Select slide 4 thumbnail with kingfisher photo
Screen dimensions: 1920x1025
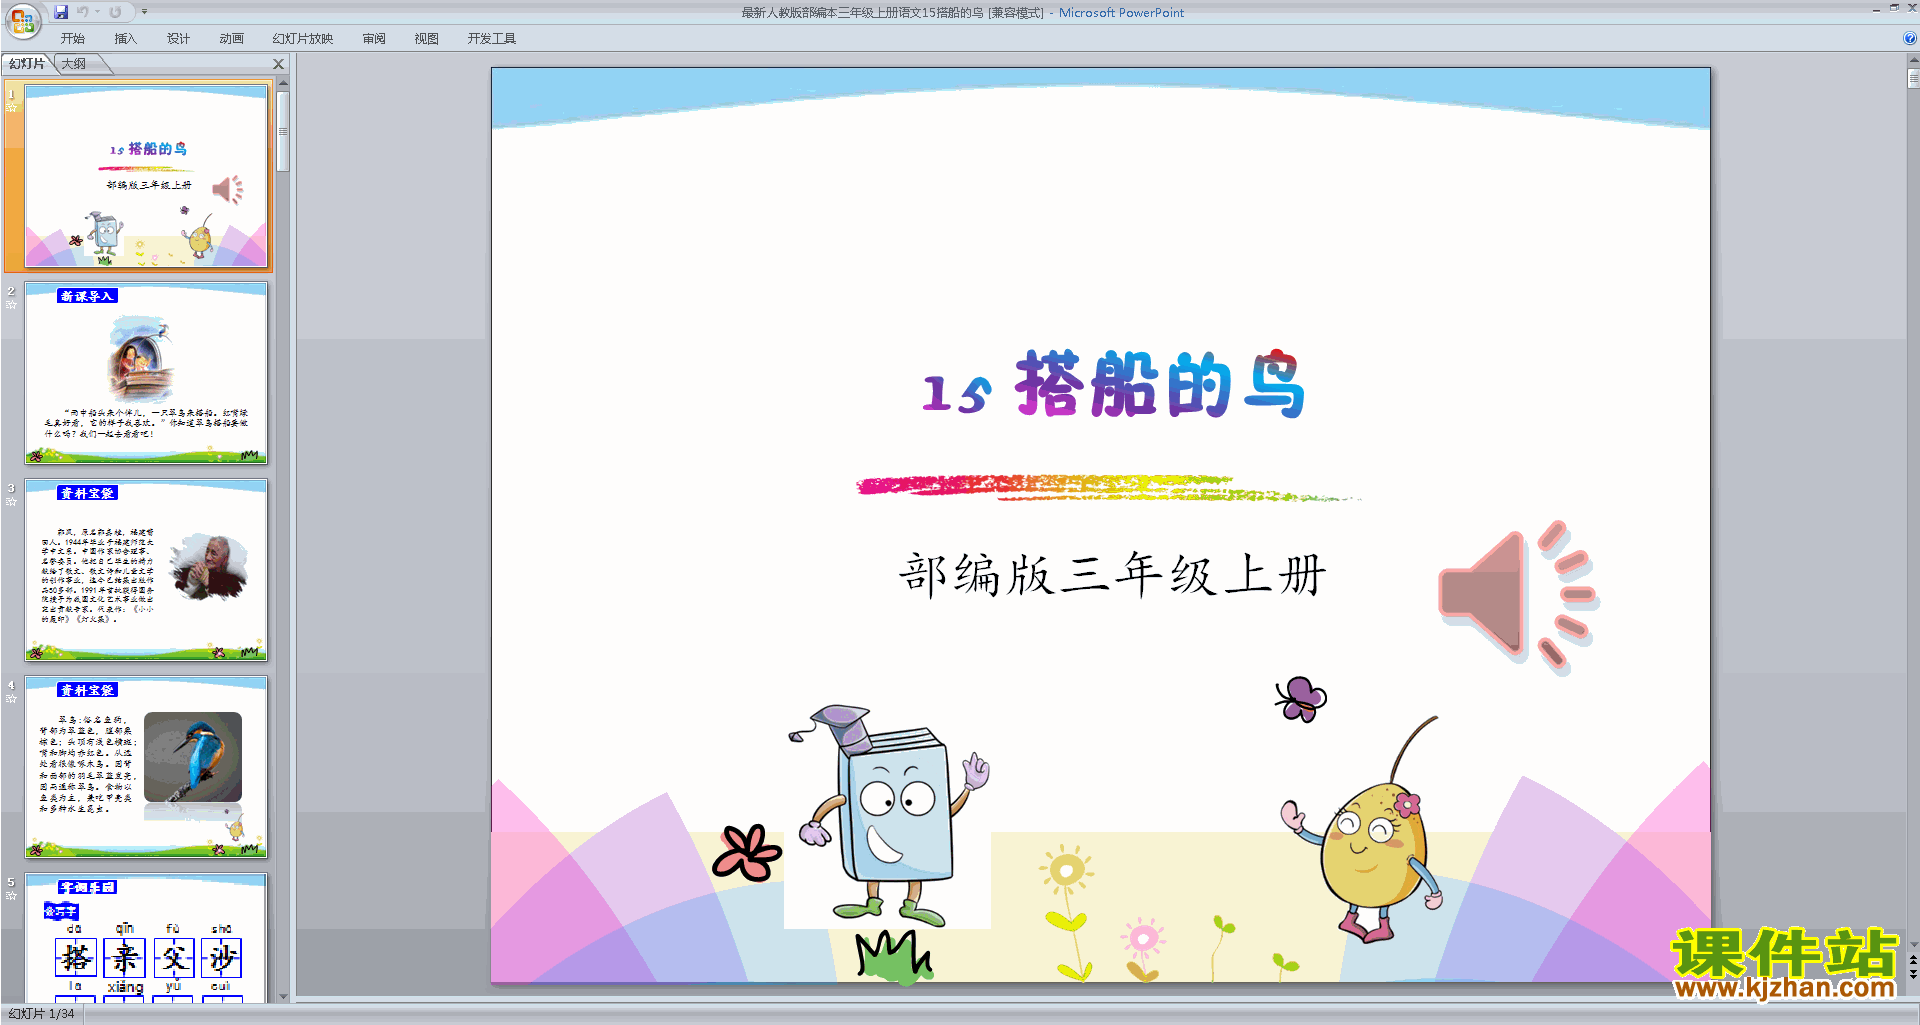pos(146,766)
